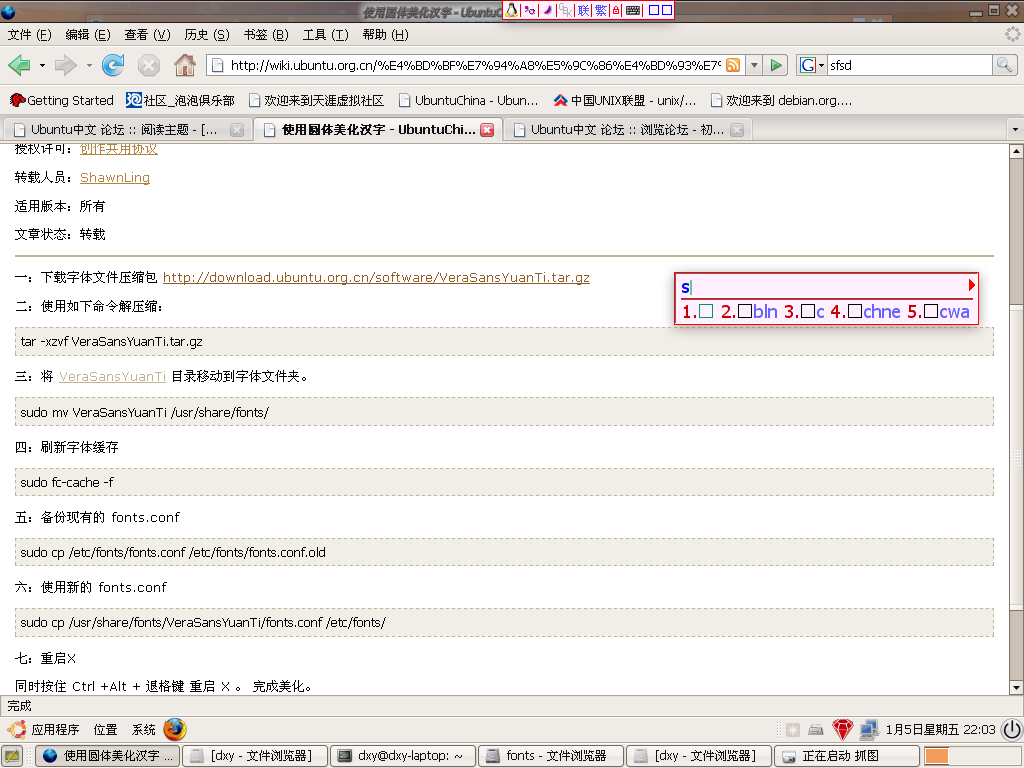Open the VeraSansYuanTi.tar.gz download link

click(376, 278)
